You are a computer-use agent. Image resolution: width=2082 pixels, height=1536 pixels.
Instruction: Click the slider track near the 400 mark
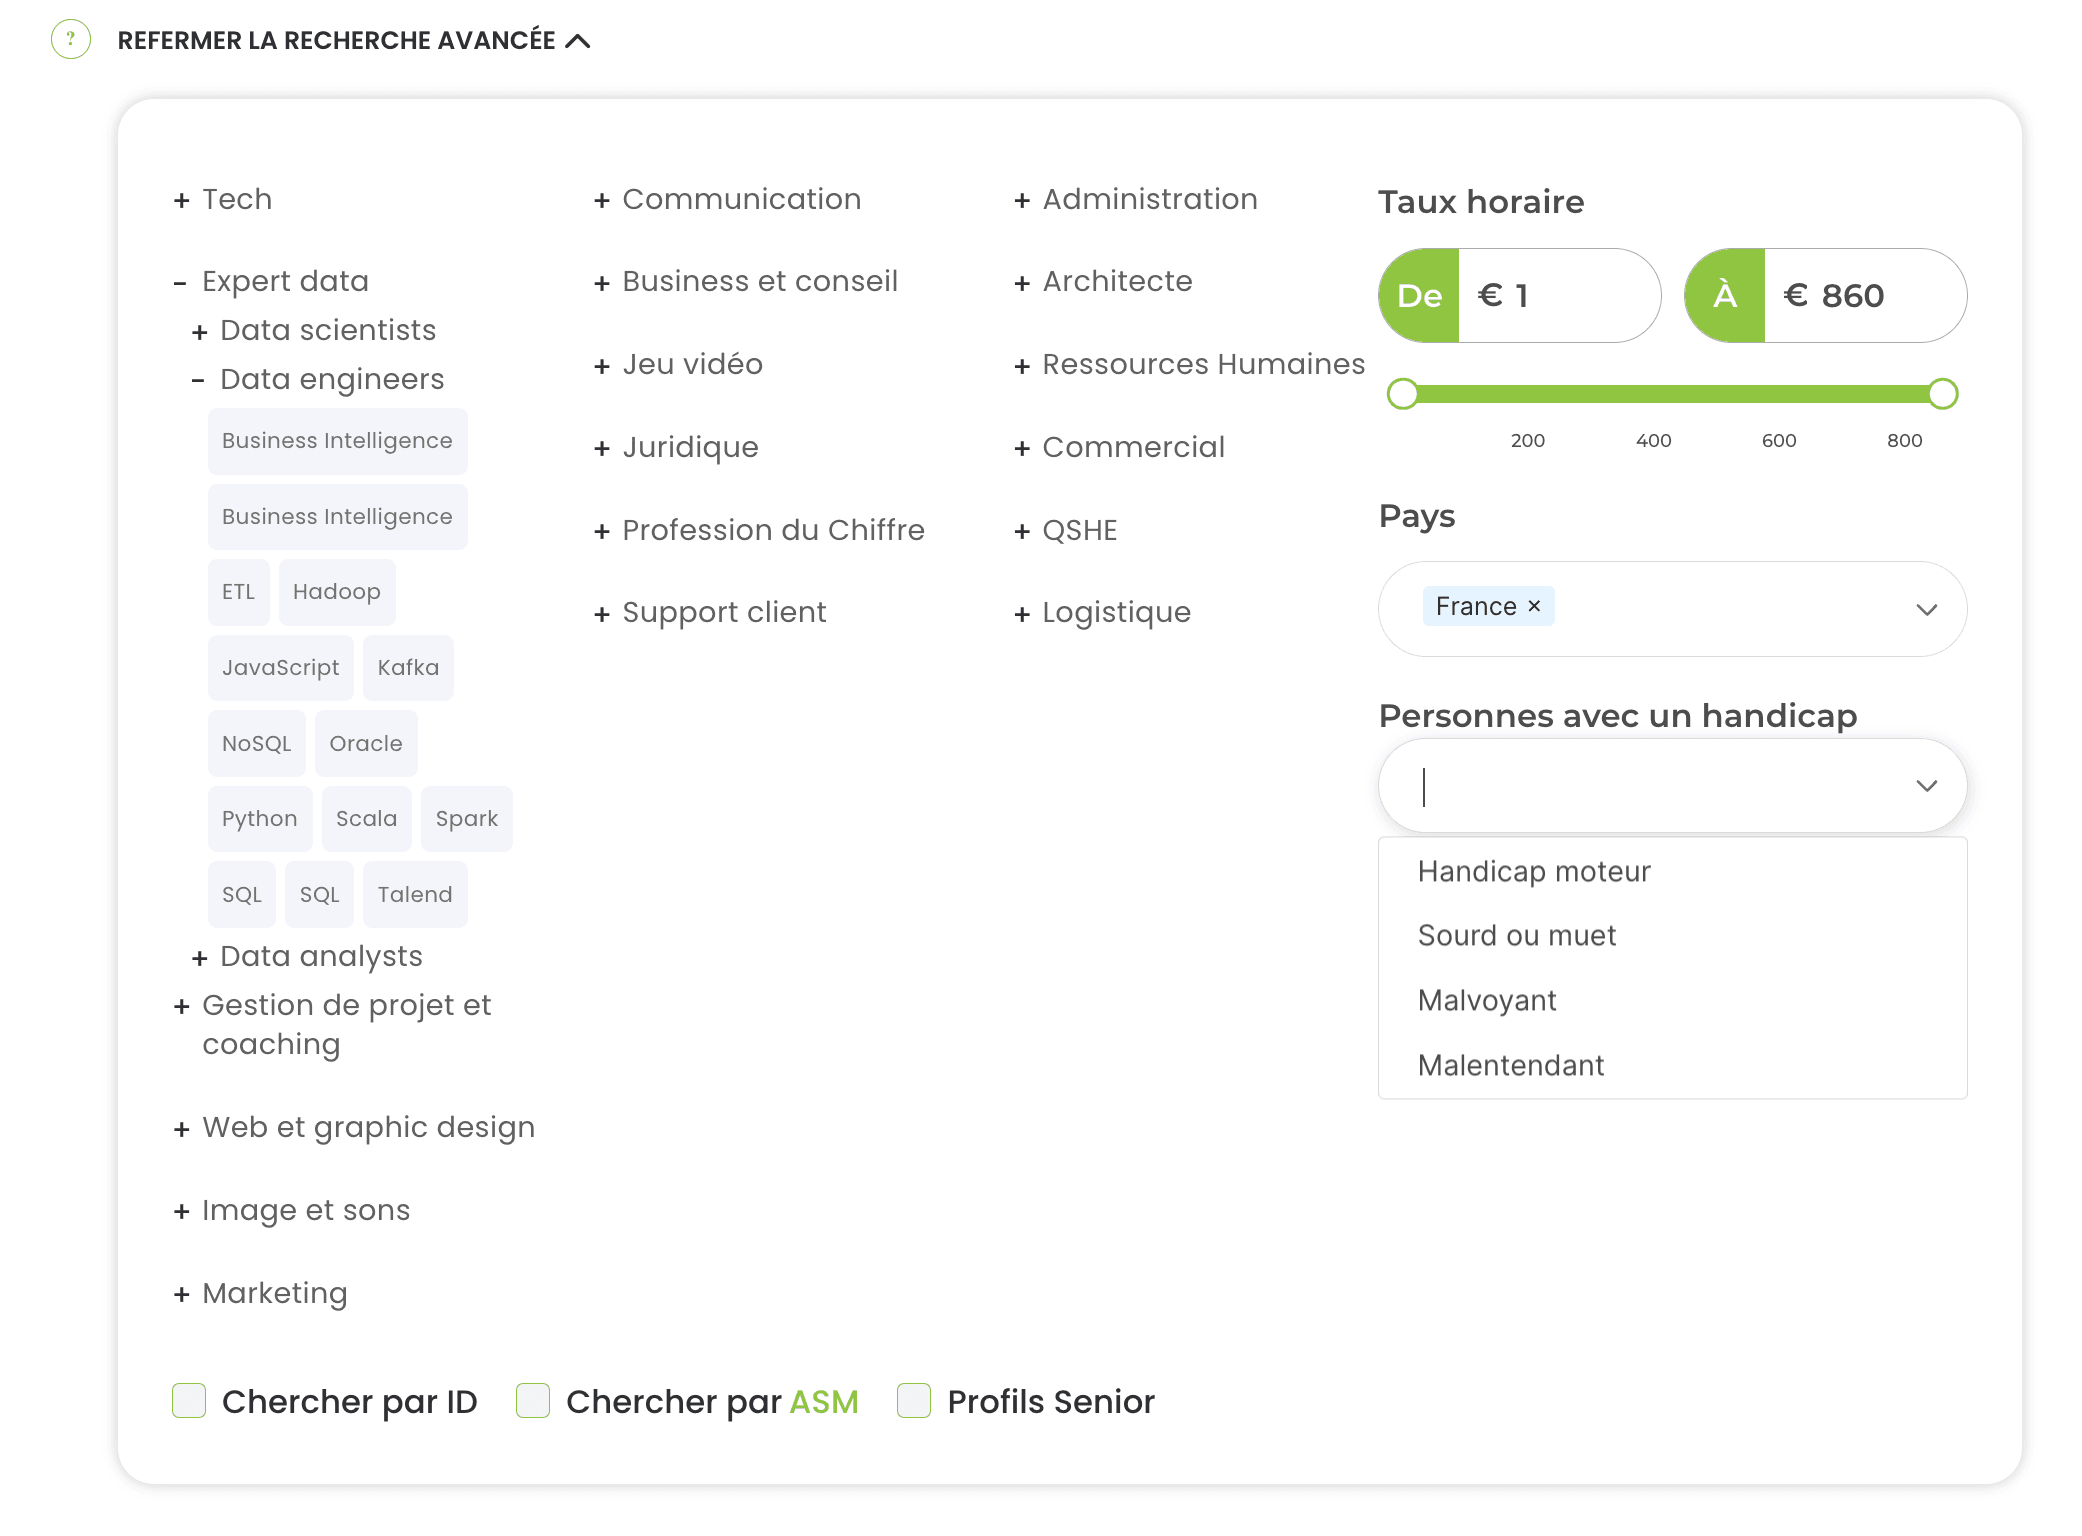point(1654,394)
